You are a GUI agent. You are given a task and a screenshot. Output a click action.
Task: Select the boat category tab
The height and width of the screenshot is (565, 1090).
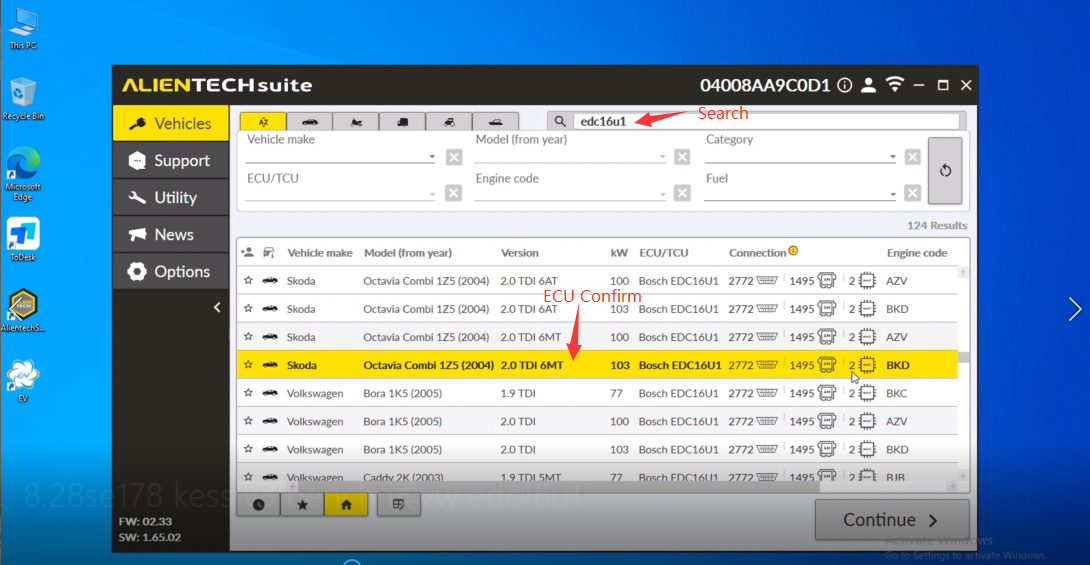coord(496,122)
